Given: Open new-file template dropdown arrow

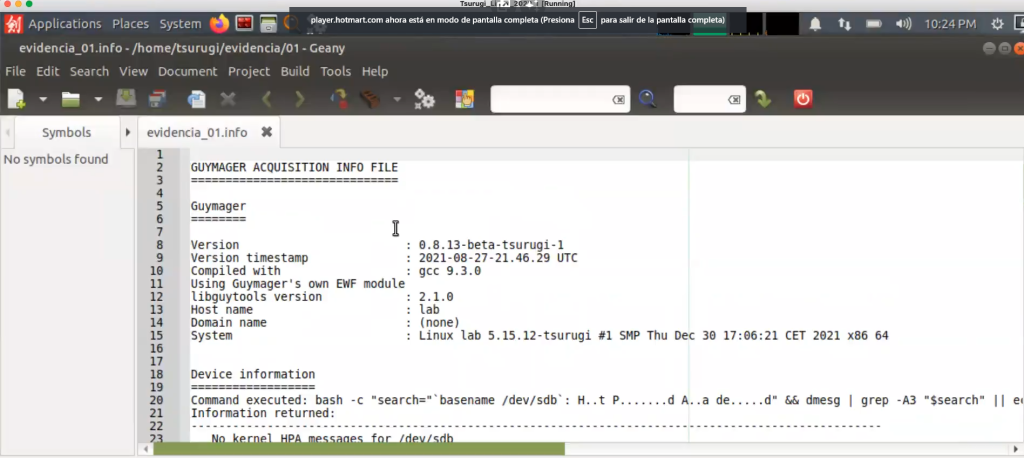Looking at the screenshot, I should (43, 99).
